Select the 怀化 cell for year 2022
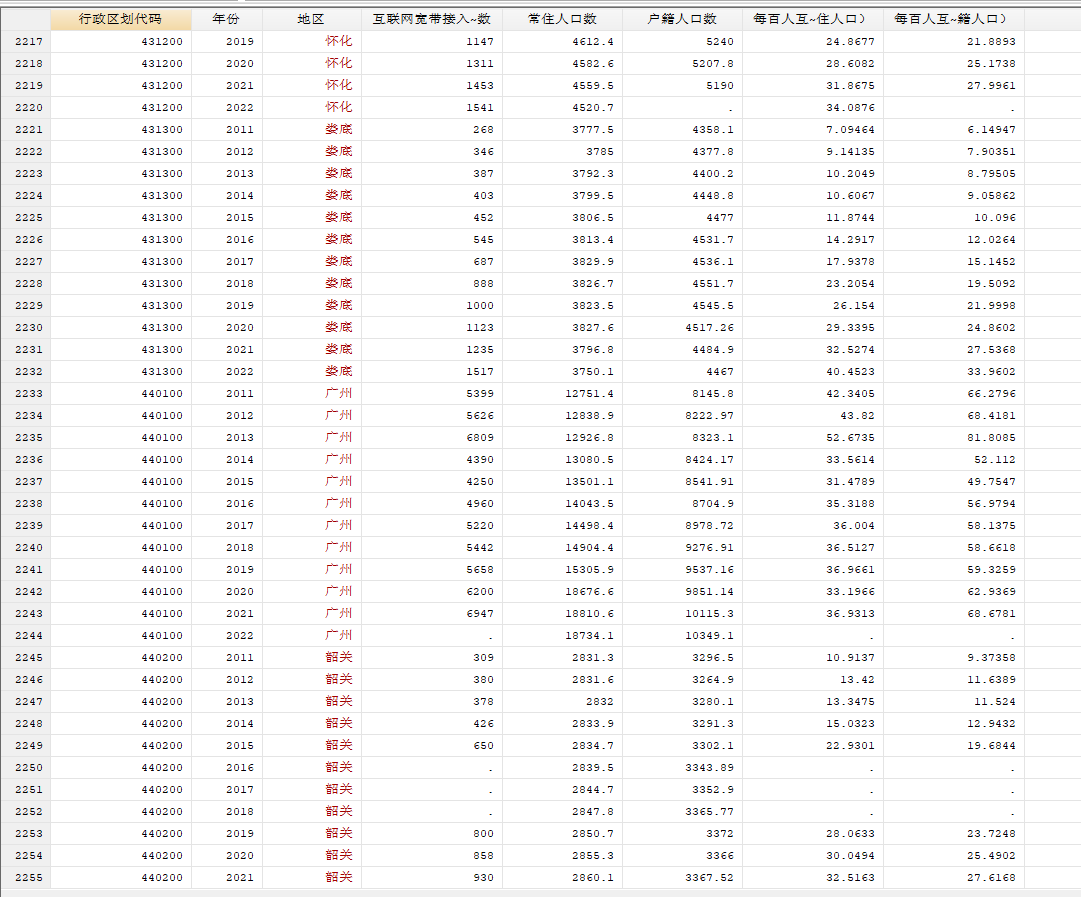This screenshot has height=897, width=1081. pos(339,108)
